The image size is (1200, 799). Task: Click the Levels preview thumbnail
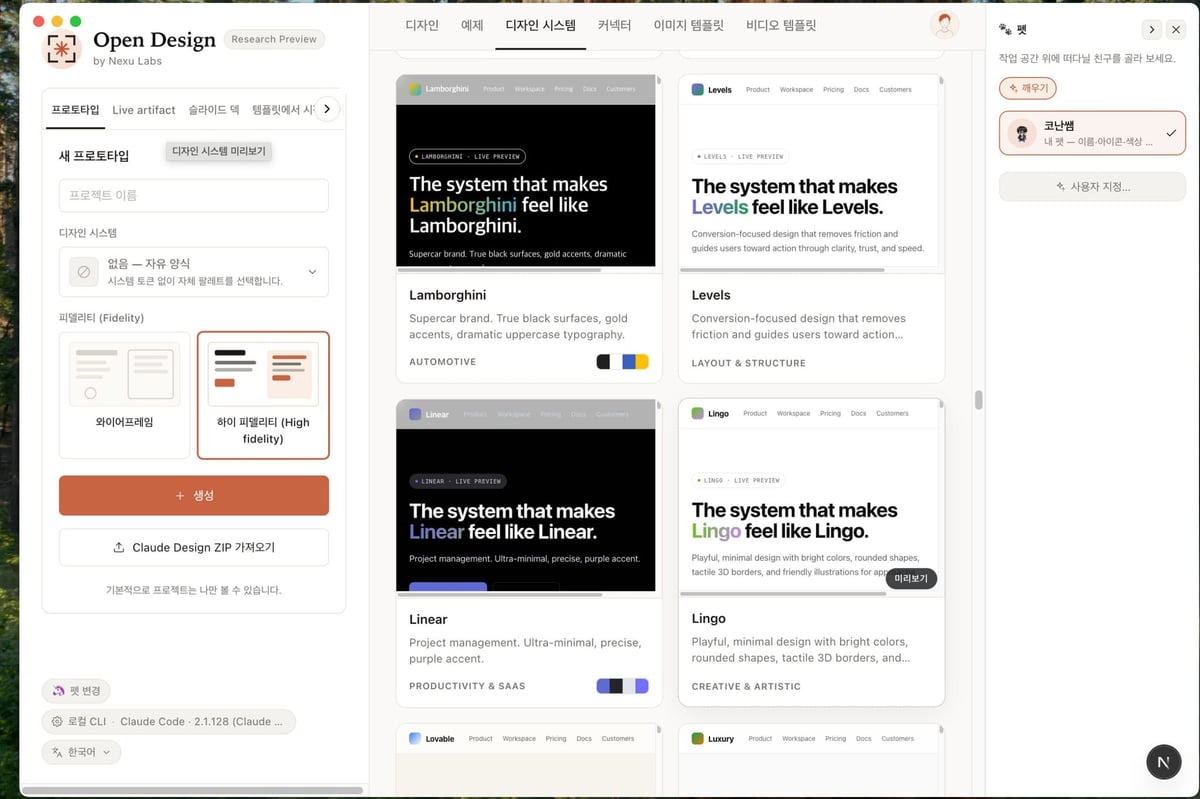coord(811,171)
